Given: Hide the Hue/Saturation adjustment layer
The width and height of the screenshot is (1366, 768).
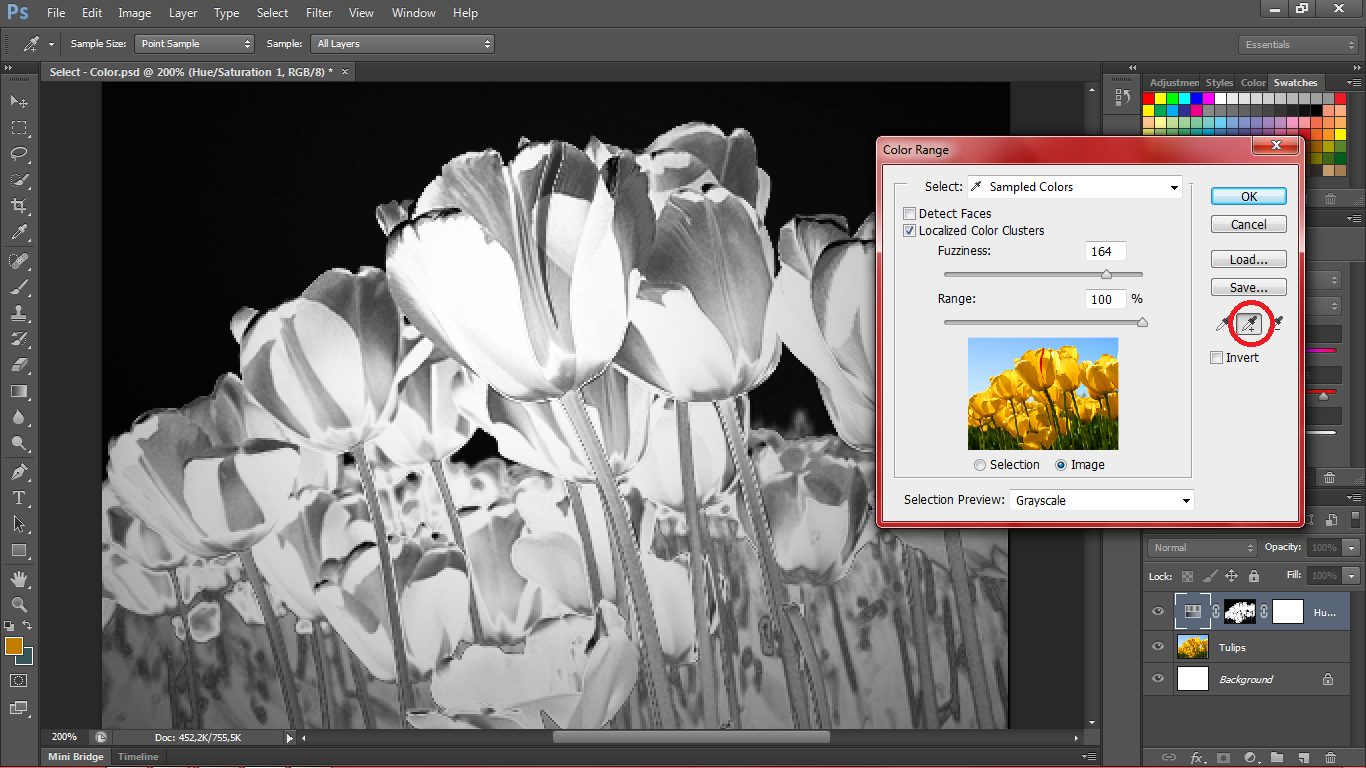Looking at the screenshot, I should [x=1158, y=612].
